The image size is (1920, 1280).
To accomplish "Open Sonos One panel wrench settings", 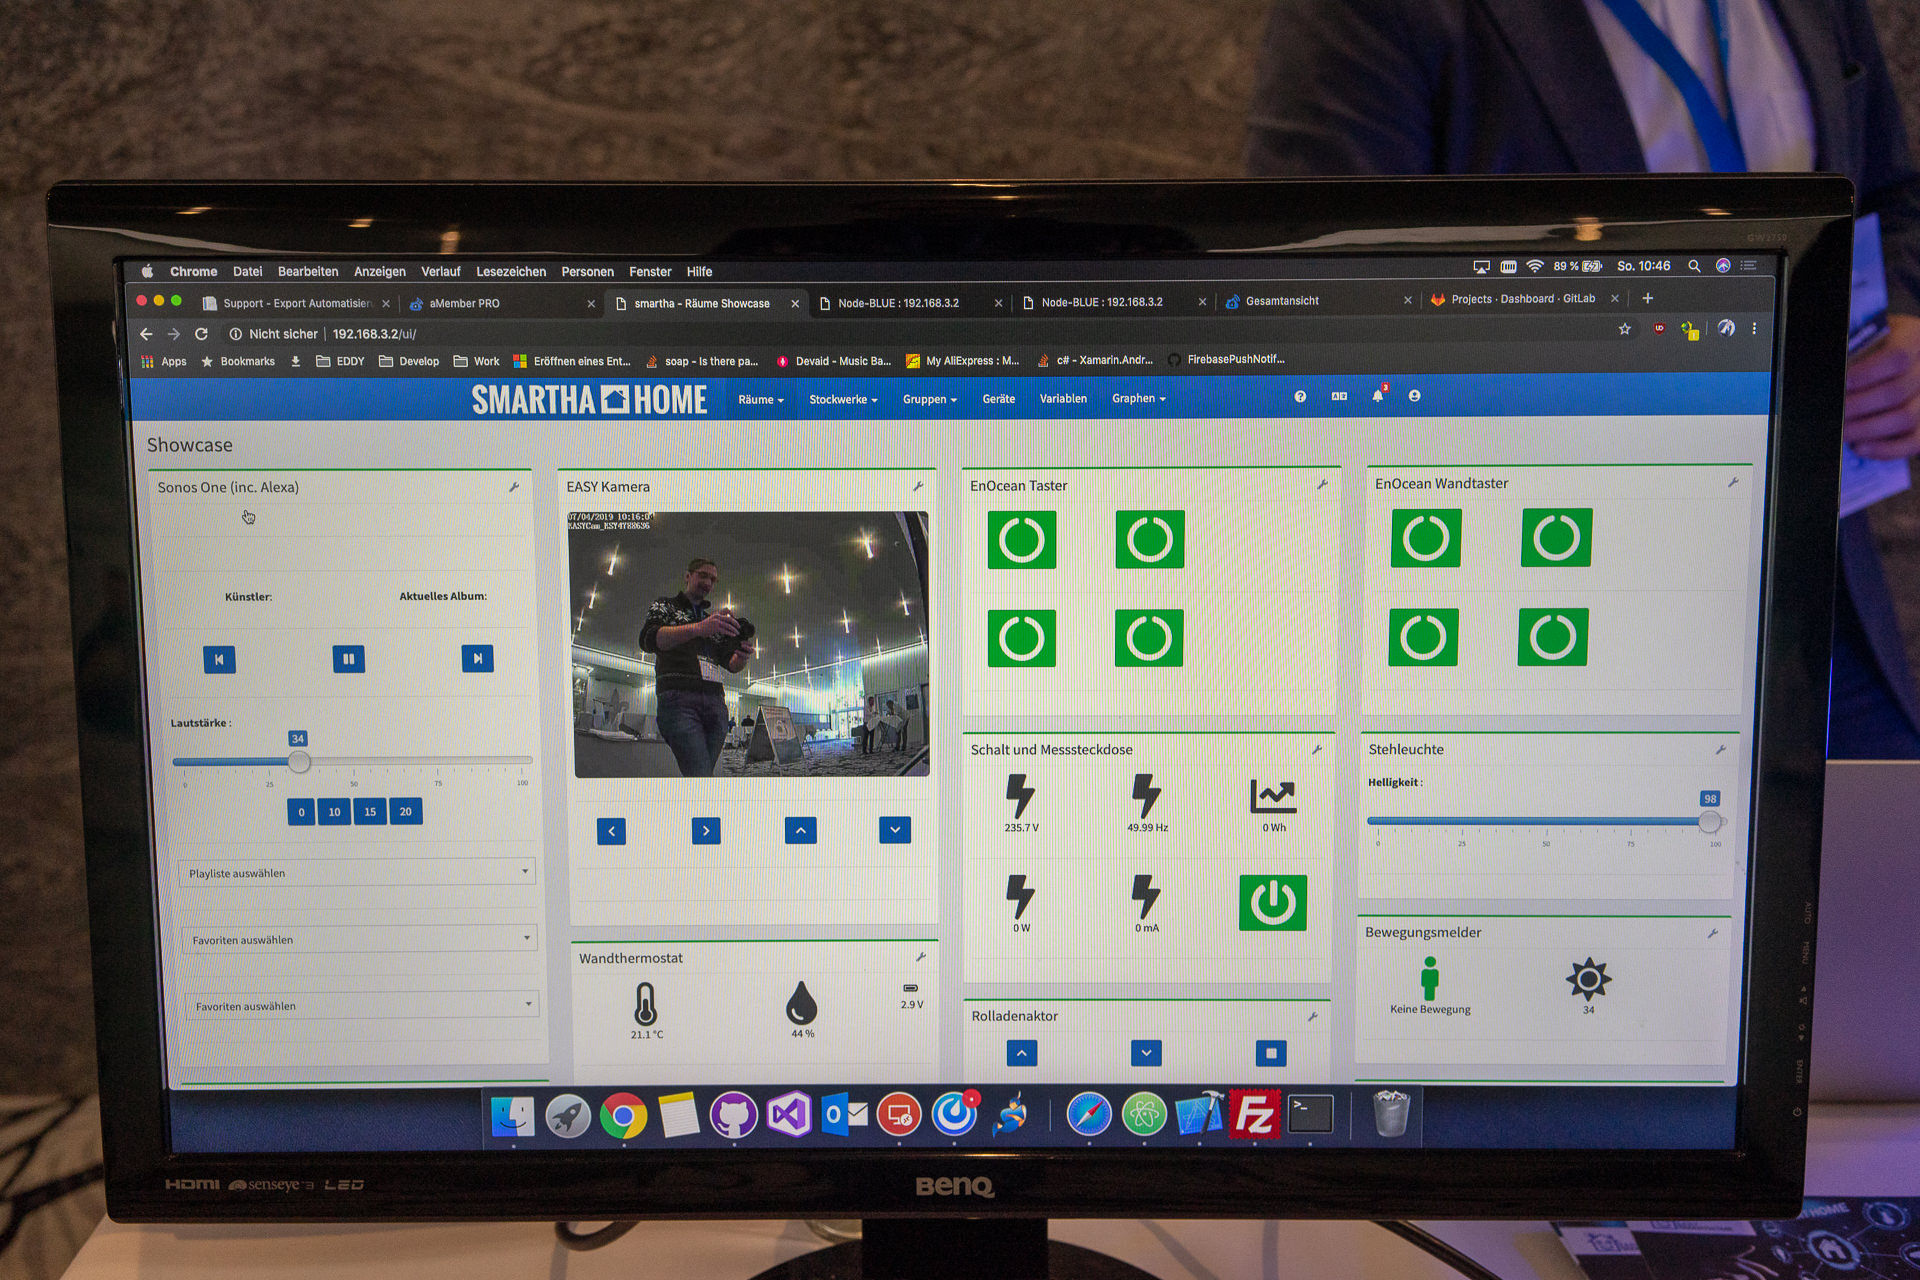I will click(x=514, y=487).
